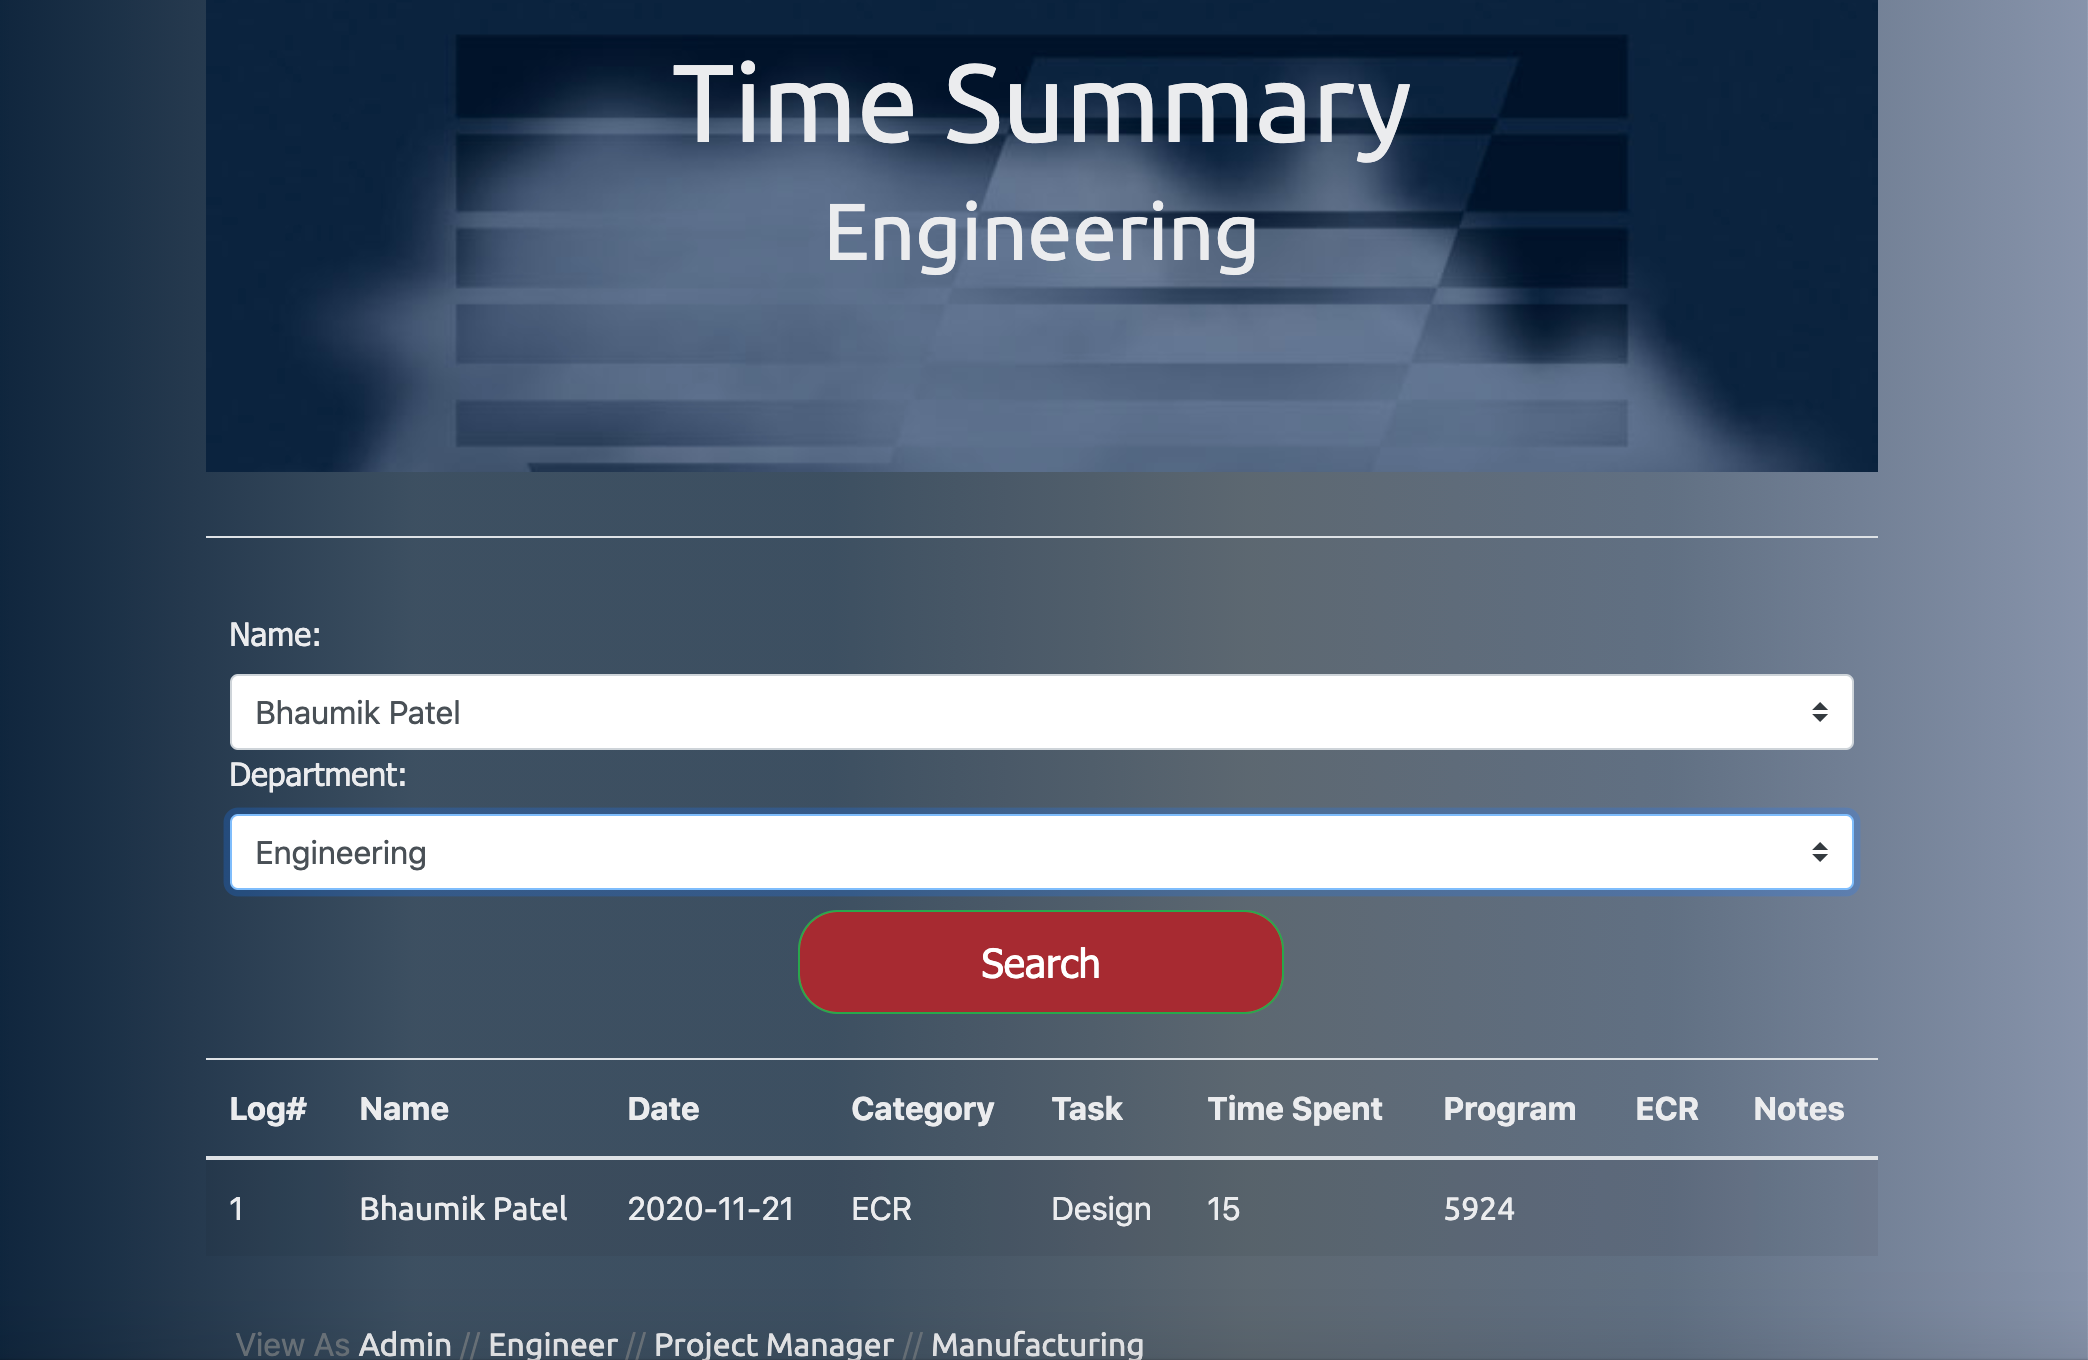Click the Log# column header

pos(267,1109)
